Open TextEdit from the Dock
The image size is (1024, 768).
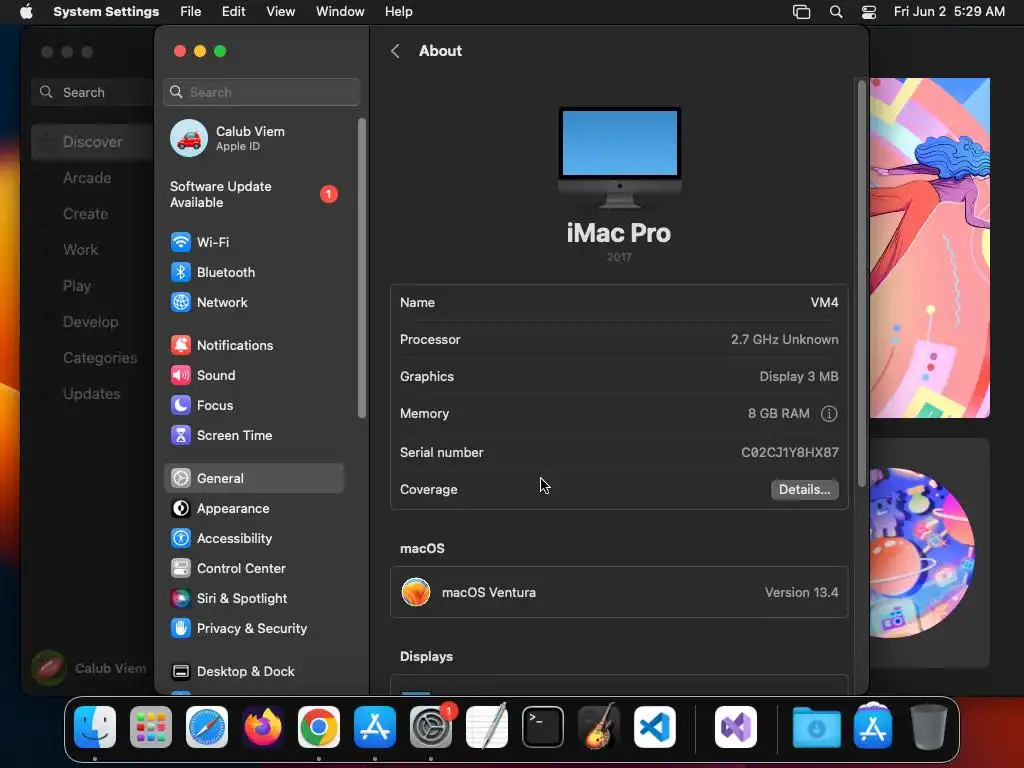click(x=487, y=727)
